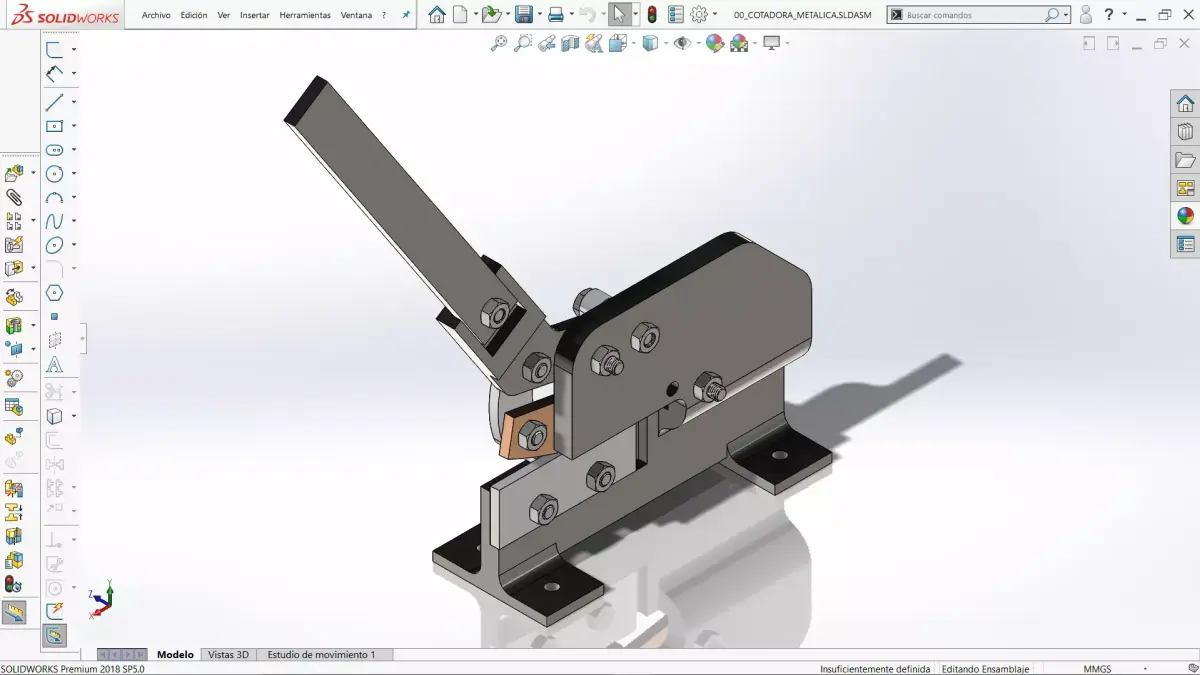Select the Circle sketch tool
1200x675 pixels.
(55, 174)
